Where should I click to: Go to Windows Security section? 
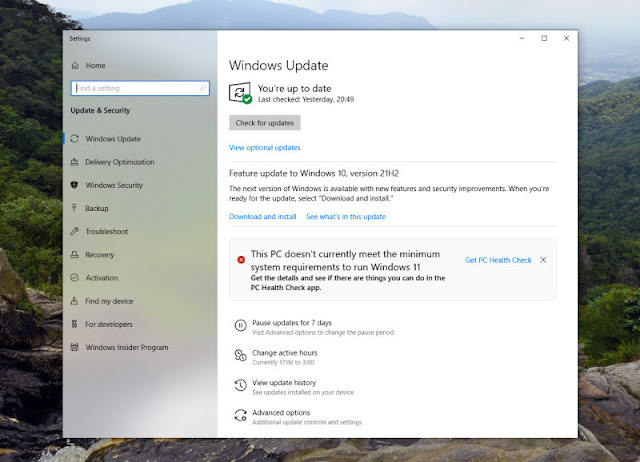pyautogui.click(x=114, y=185)
